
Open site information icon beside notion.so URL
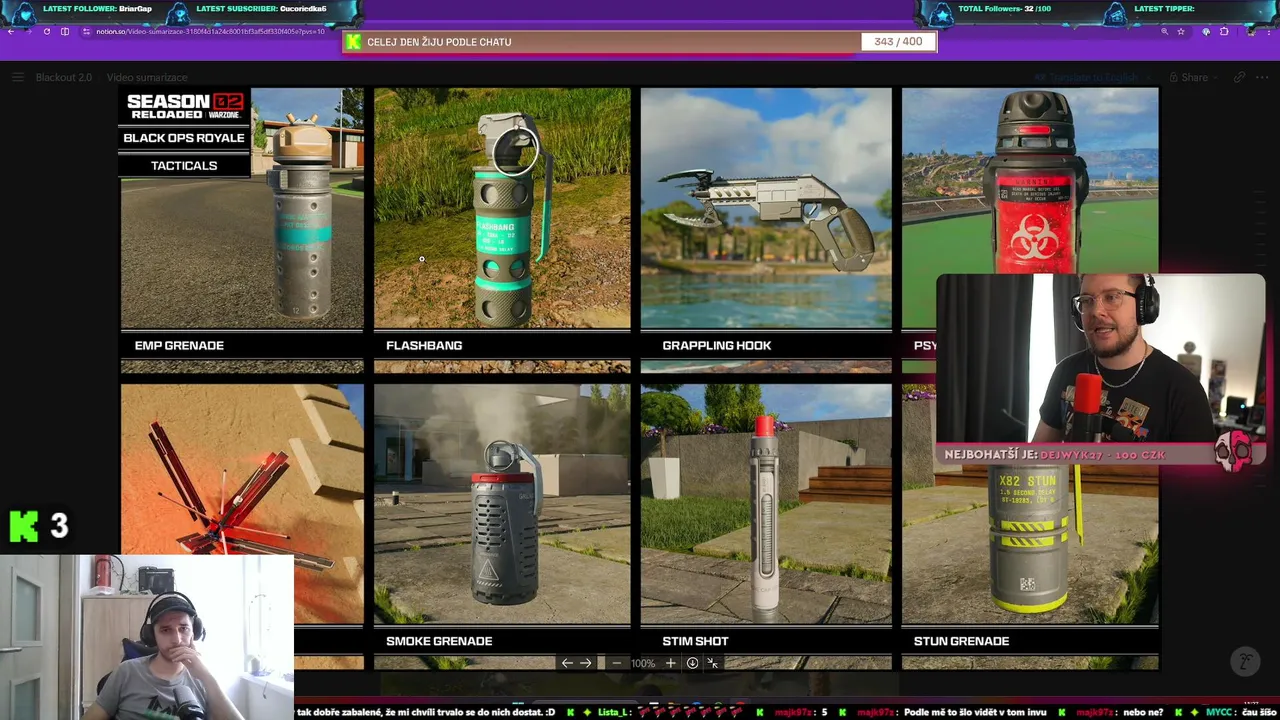(x=86, y=32)
